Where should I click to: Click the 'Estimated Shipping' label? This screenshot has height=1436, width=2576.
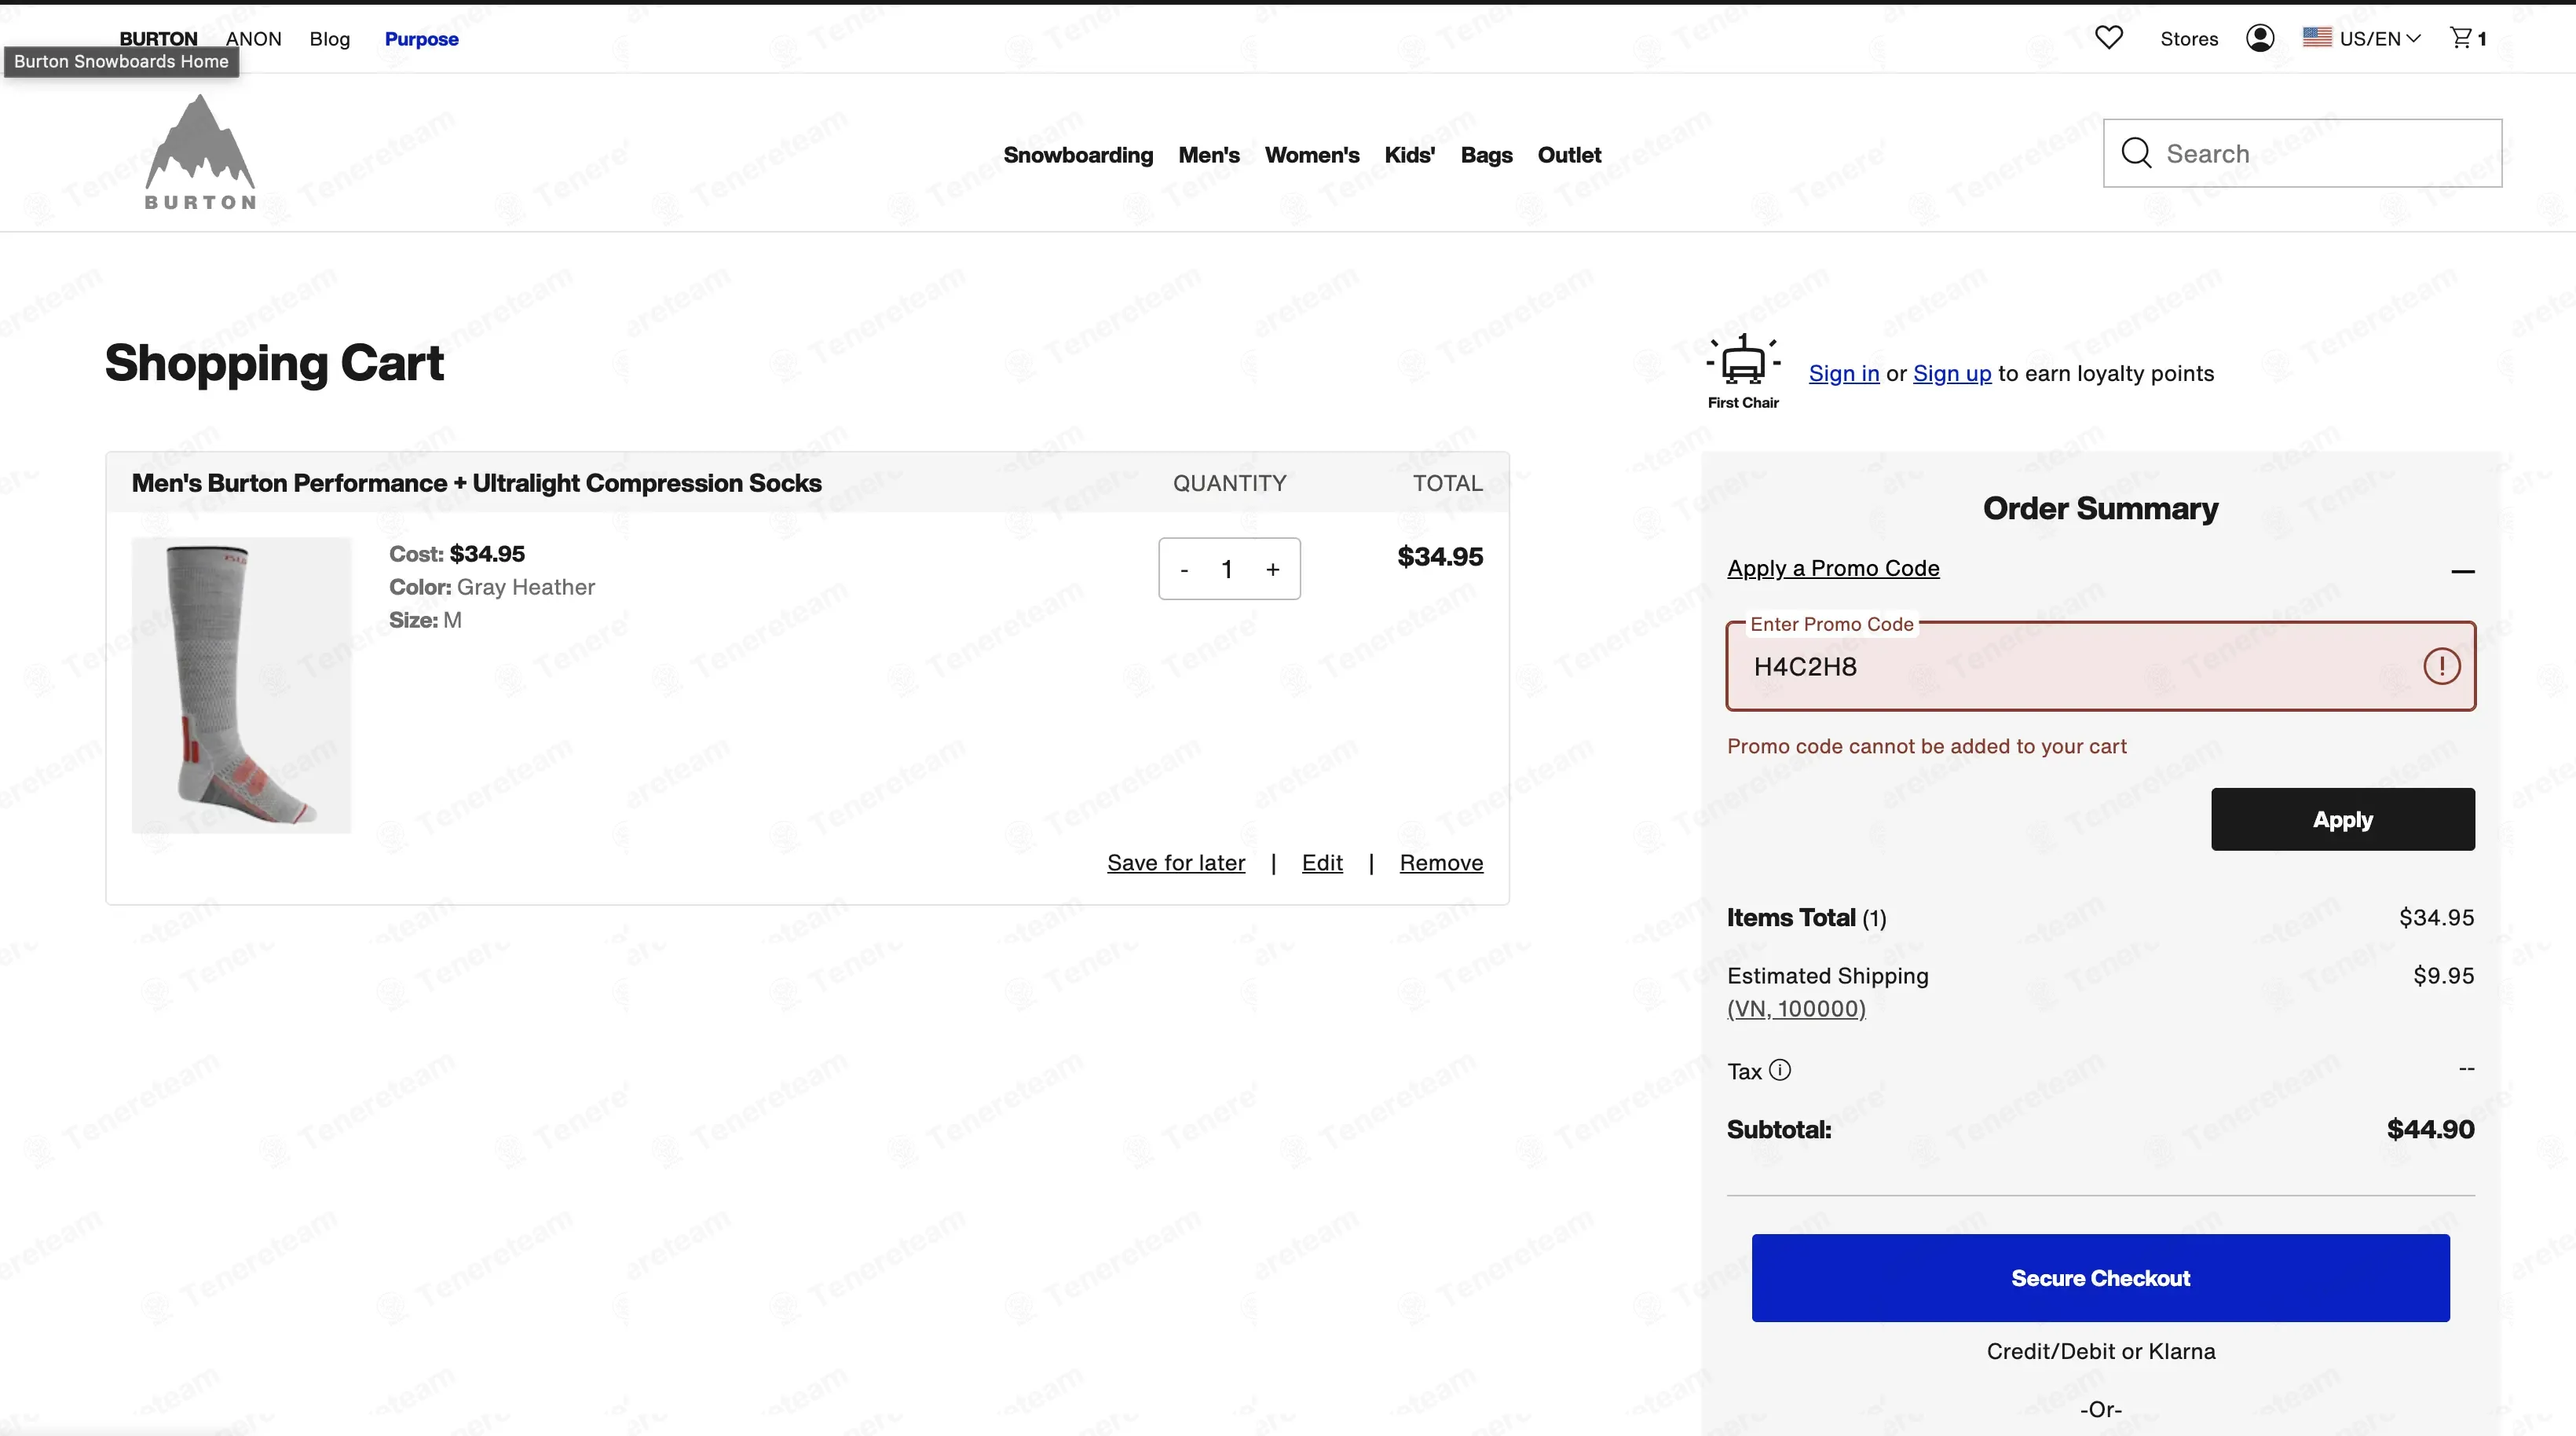tap(1827, 976)
